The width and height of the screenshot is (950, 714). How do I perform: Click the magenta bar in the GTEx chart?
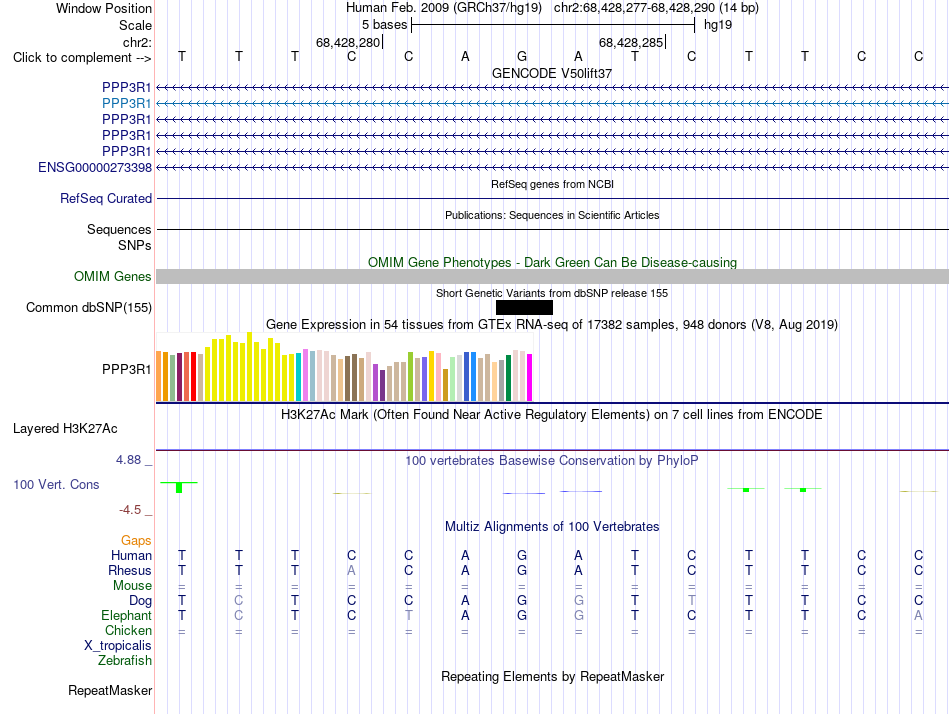(x=530, y=378)
